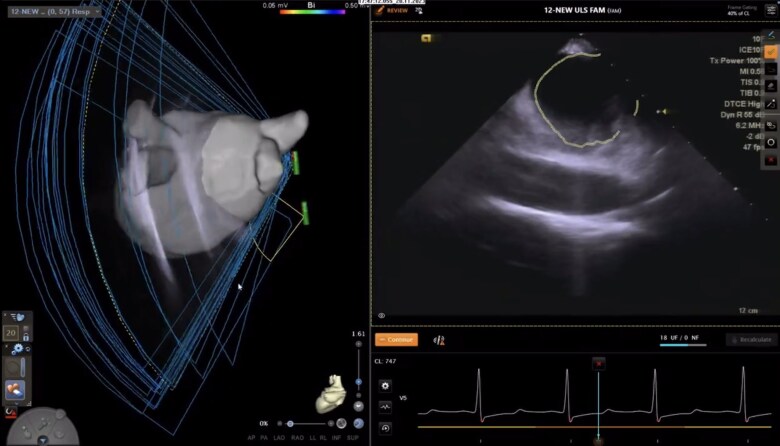Toggle the eye visibility icon under ultrasound image
The image size is (780, 446).
[382, 316]
